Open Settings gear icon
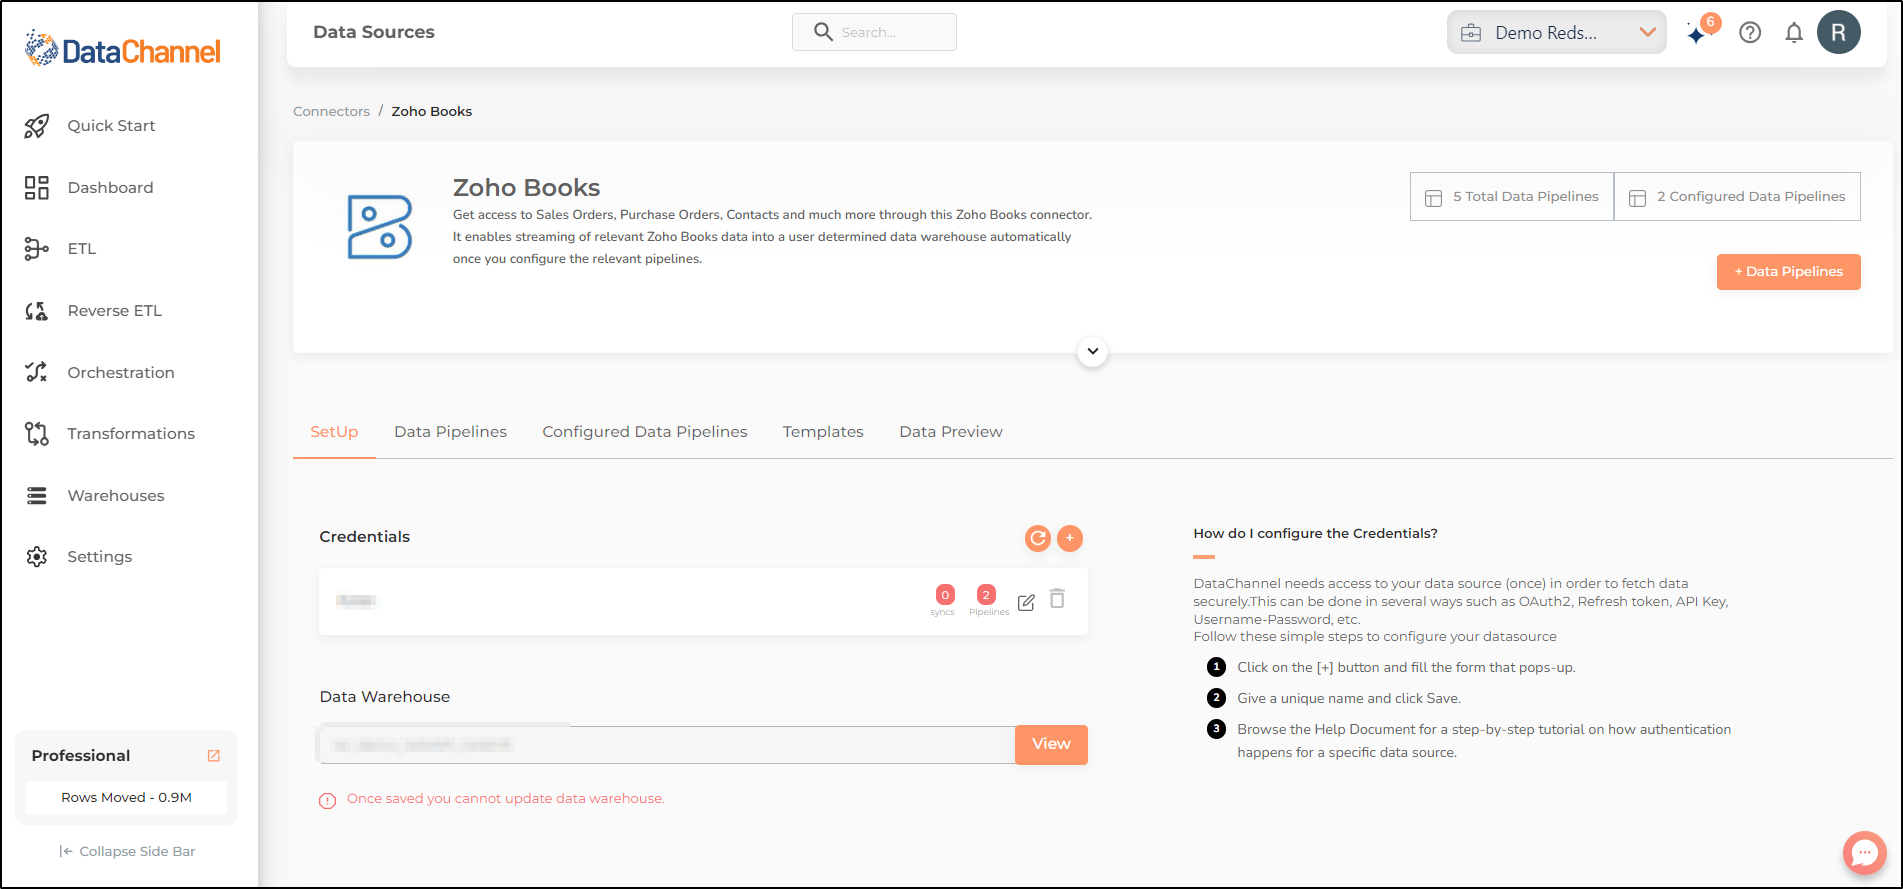 pos(37,557)
